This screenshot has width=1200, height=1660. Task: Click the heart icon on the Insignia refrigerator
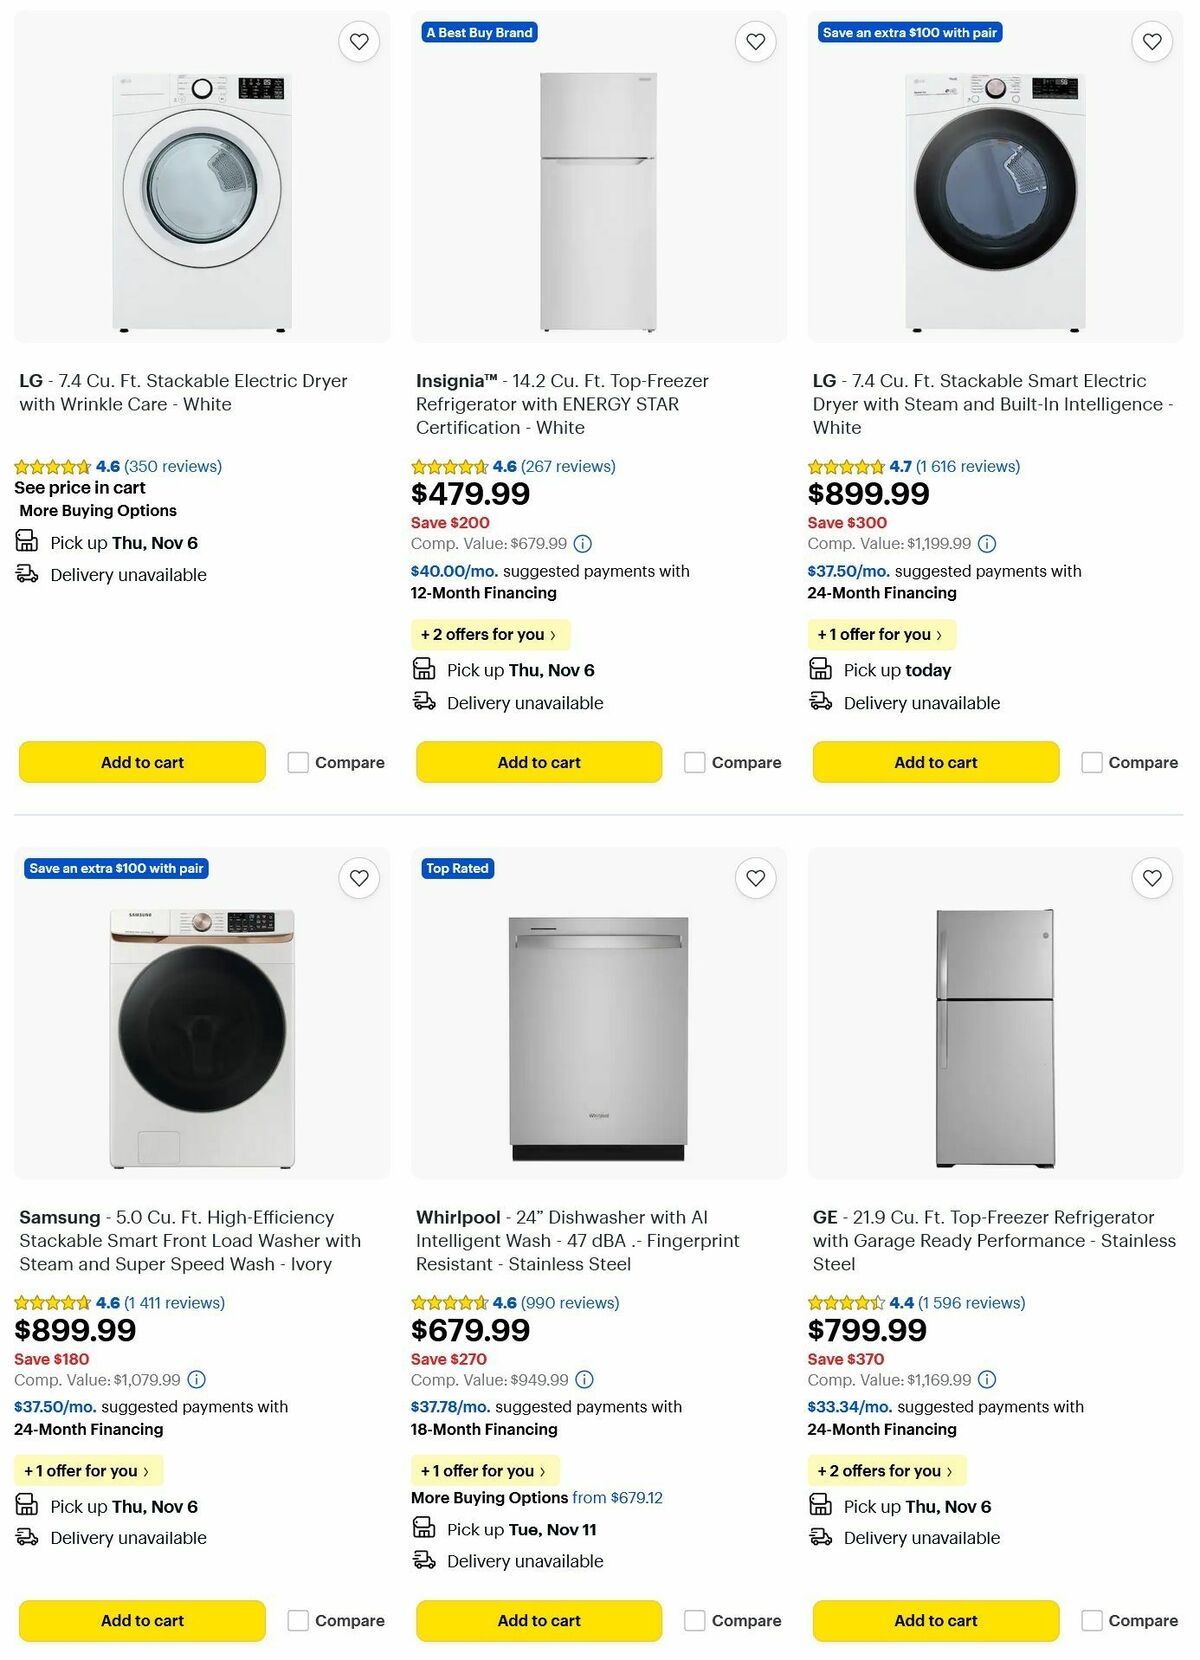(x=755, y=41)
